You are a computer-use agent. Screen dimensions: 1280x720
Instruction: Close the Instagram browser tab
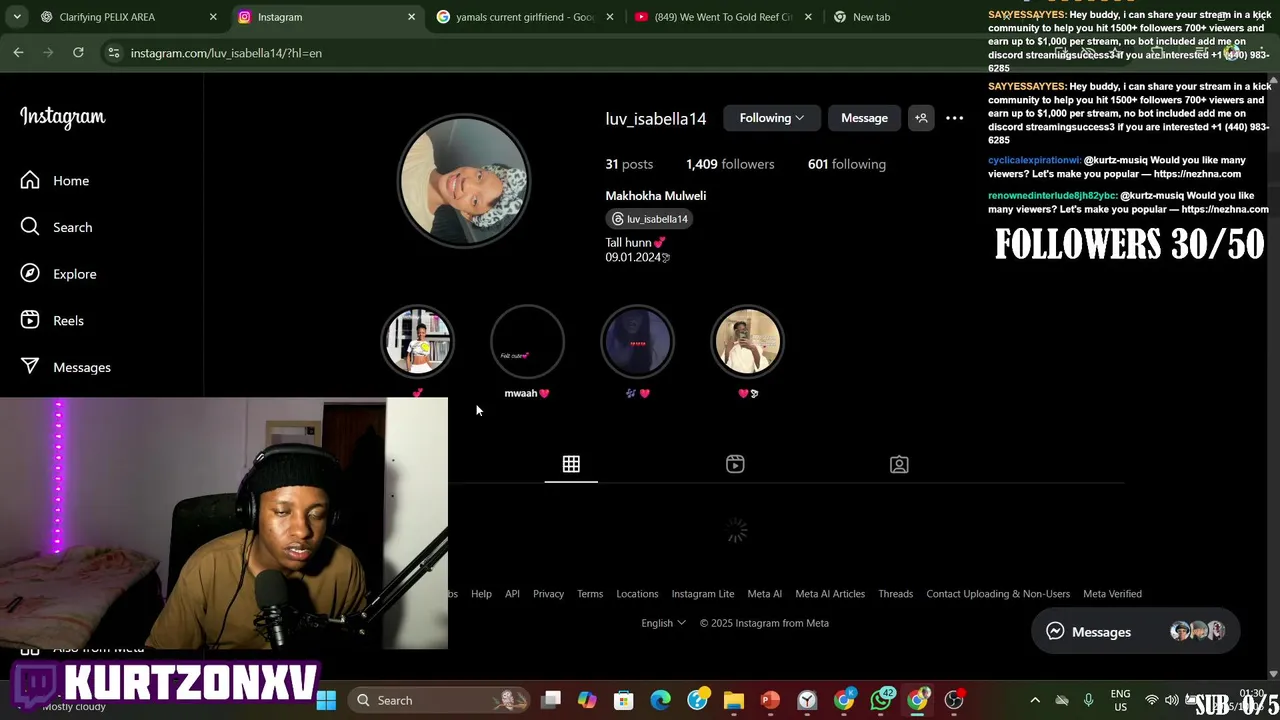coord(411,17)
